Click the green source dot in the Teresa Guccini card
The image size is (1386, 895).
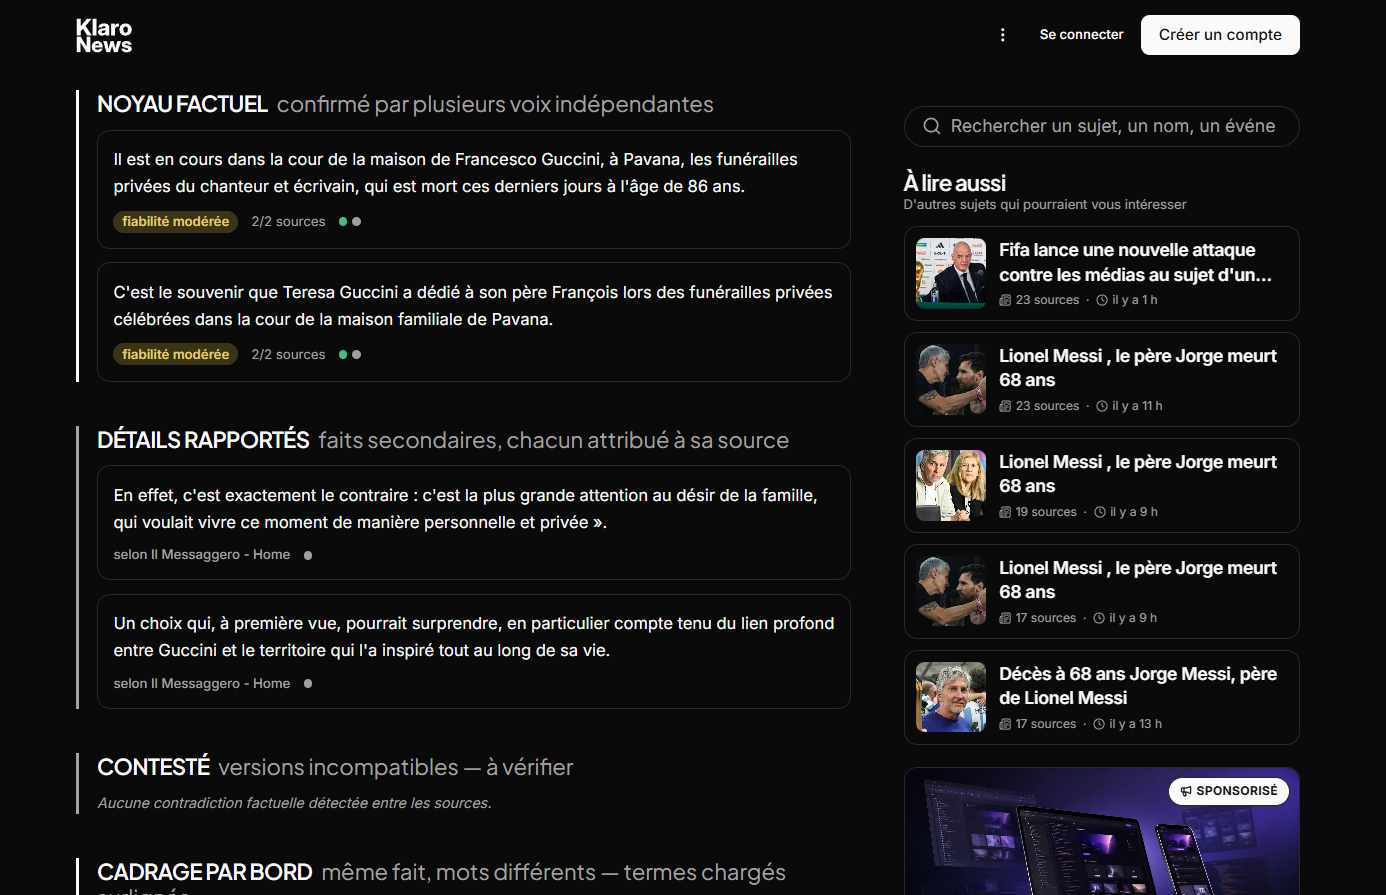pyautogui.click(x=343, y=355)
